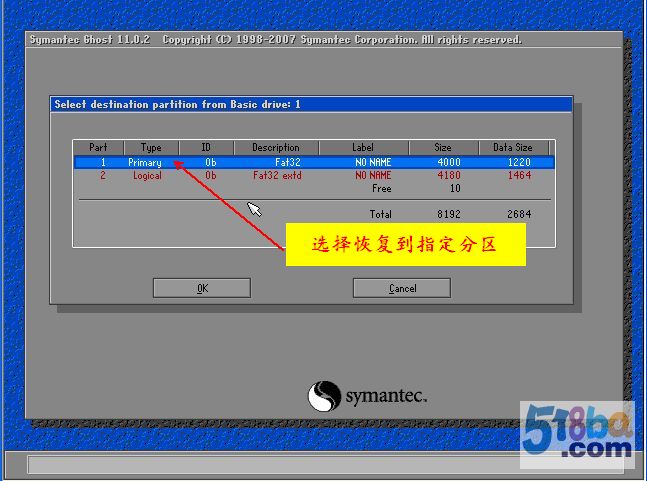Image resolution: width=647 pixels, height=481 pixels.
Task: Click the 4180 size value
Action: pyautogui.click(x=449, y=175)
